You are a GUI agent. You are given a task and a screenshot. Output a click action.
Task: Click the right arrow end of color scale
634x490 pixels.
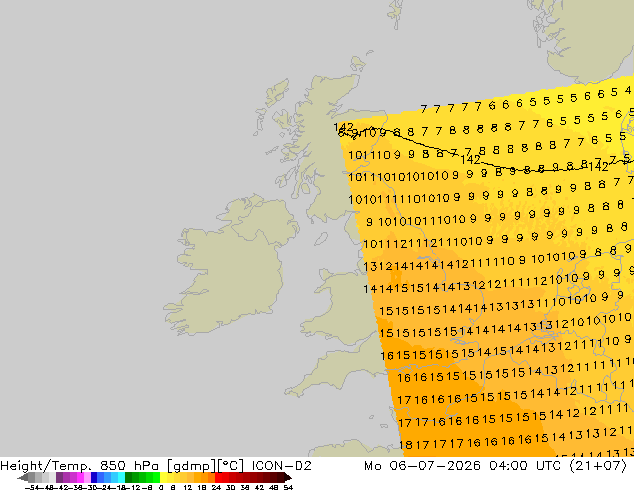point(288,478)
